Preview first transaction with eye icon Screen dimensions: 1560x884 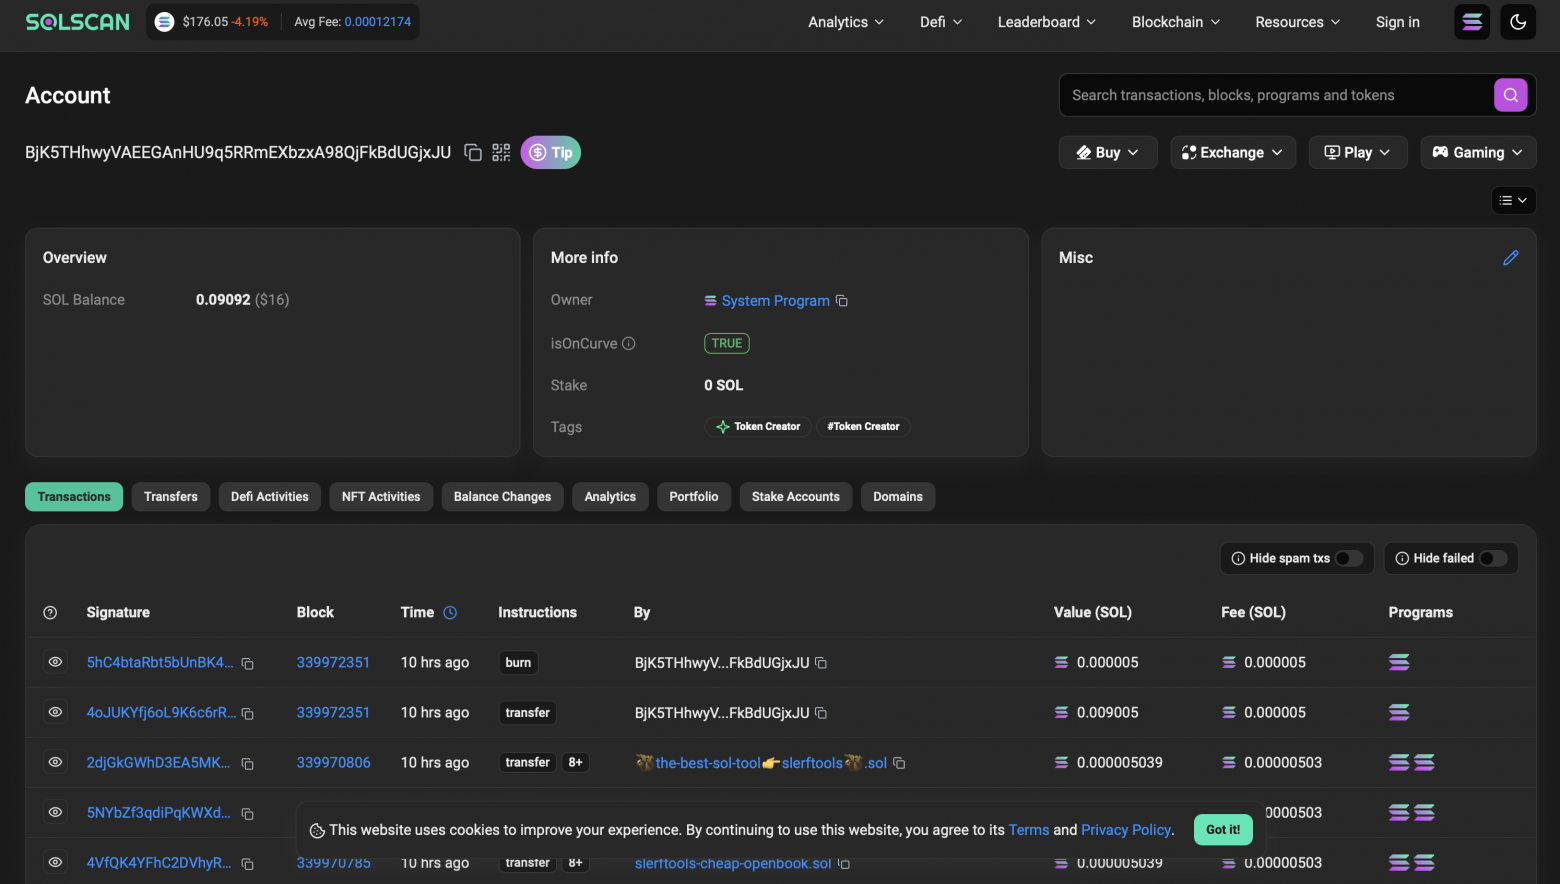click(x=56, y=662)
